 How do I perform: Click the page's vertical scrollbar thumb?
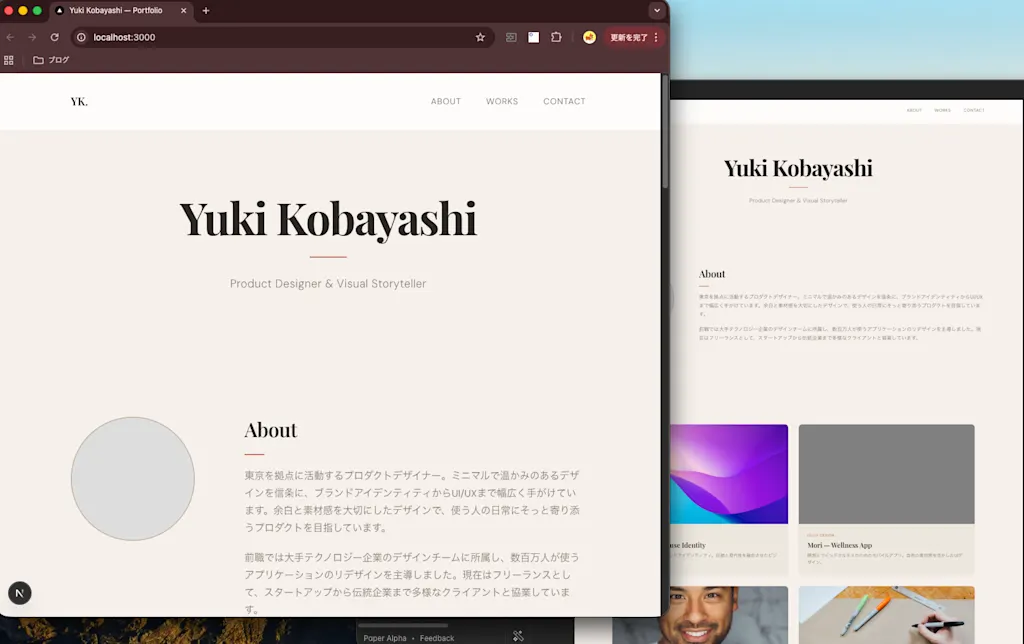click(x=665, y=131)
